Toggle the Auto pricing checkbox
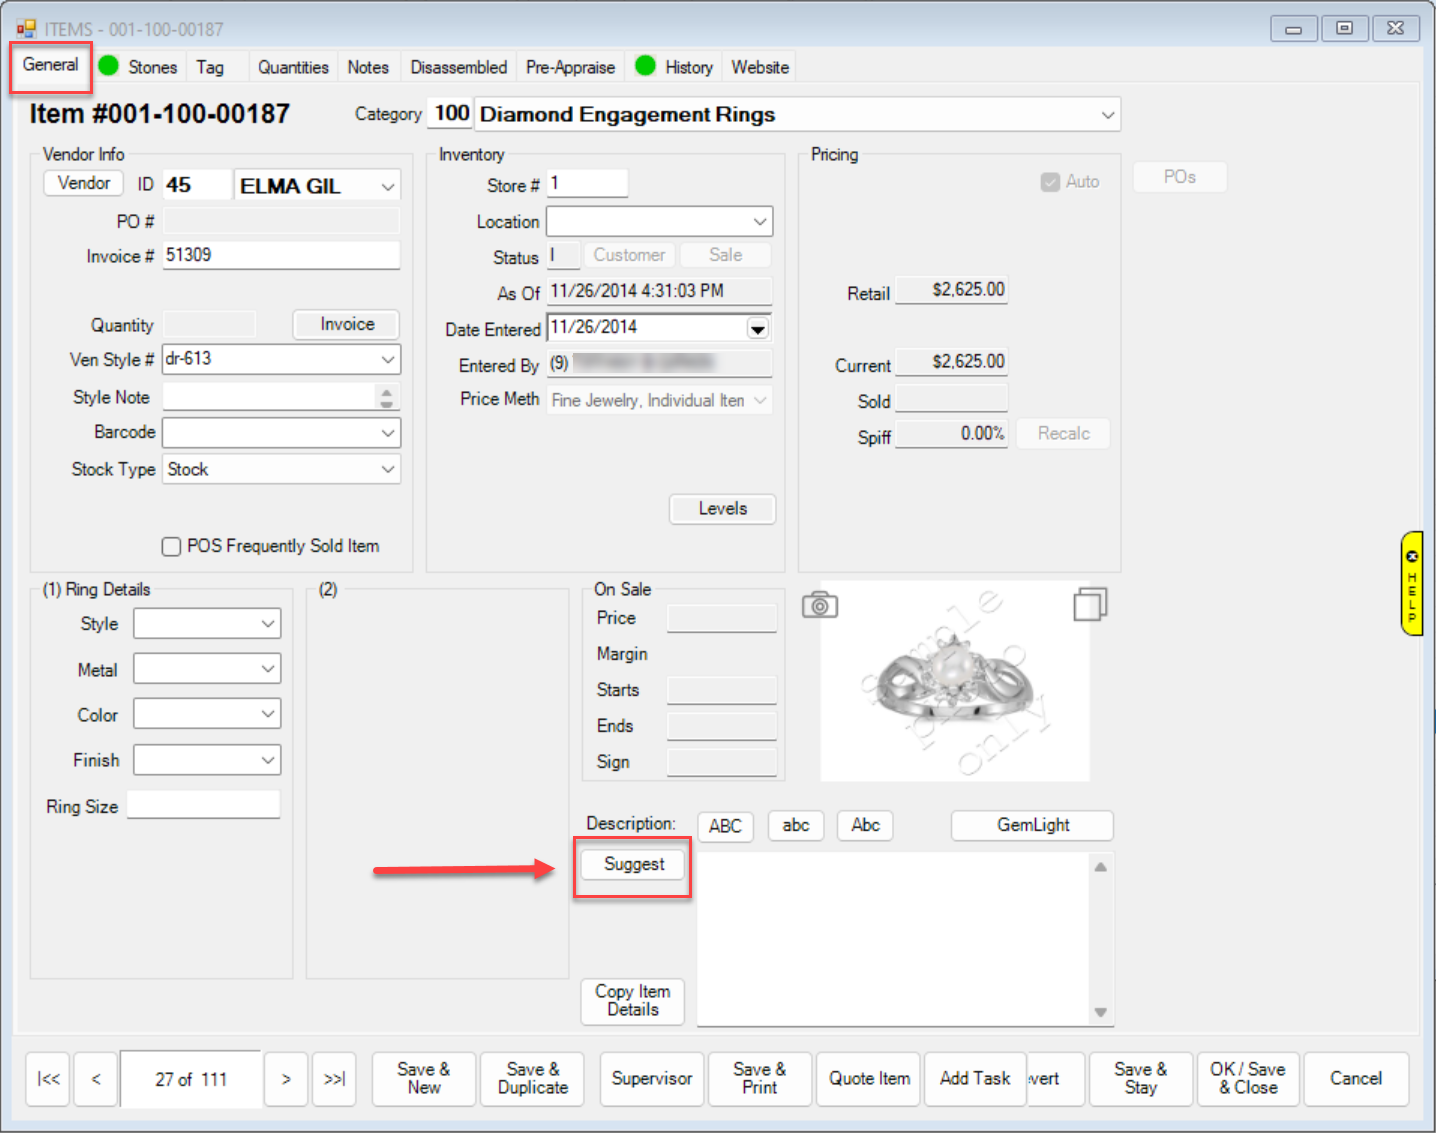The width and height of the screenshot is (1436, 1133). 1050,182
